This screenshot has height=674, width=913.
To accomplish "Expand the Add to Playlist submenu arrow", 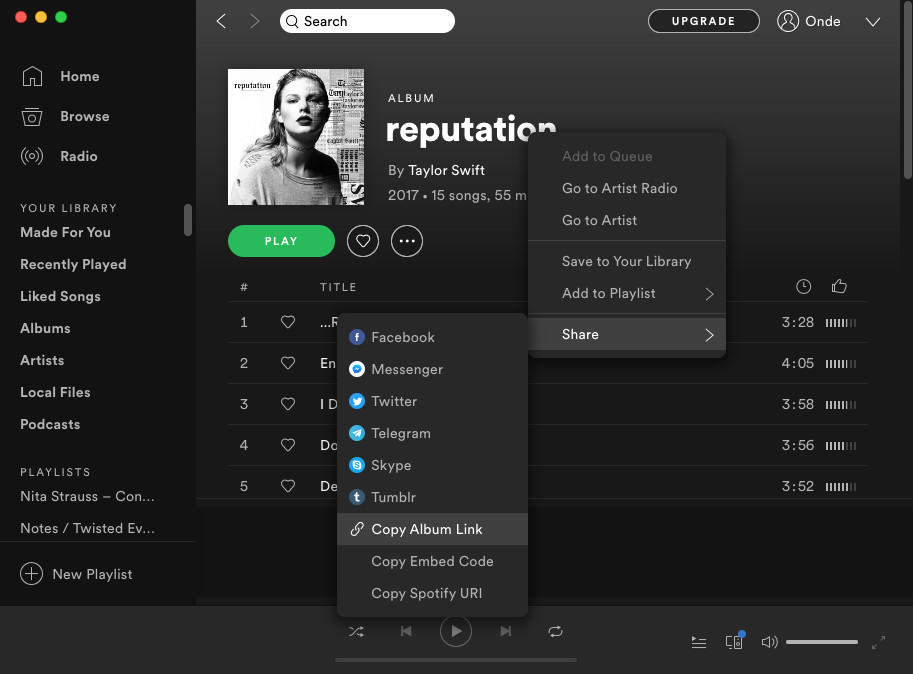I will click(x=709, y=294).
